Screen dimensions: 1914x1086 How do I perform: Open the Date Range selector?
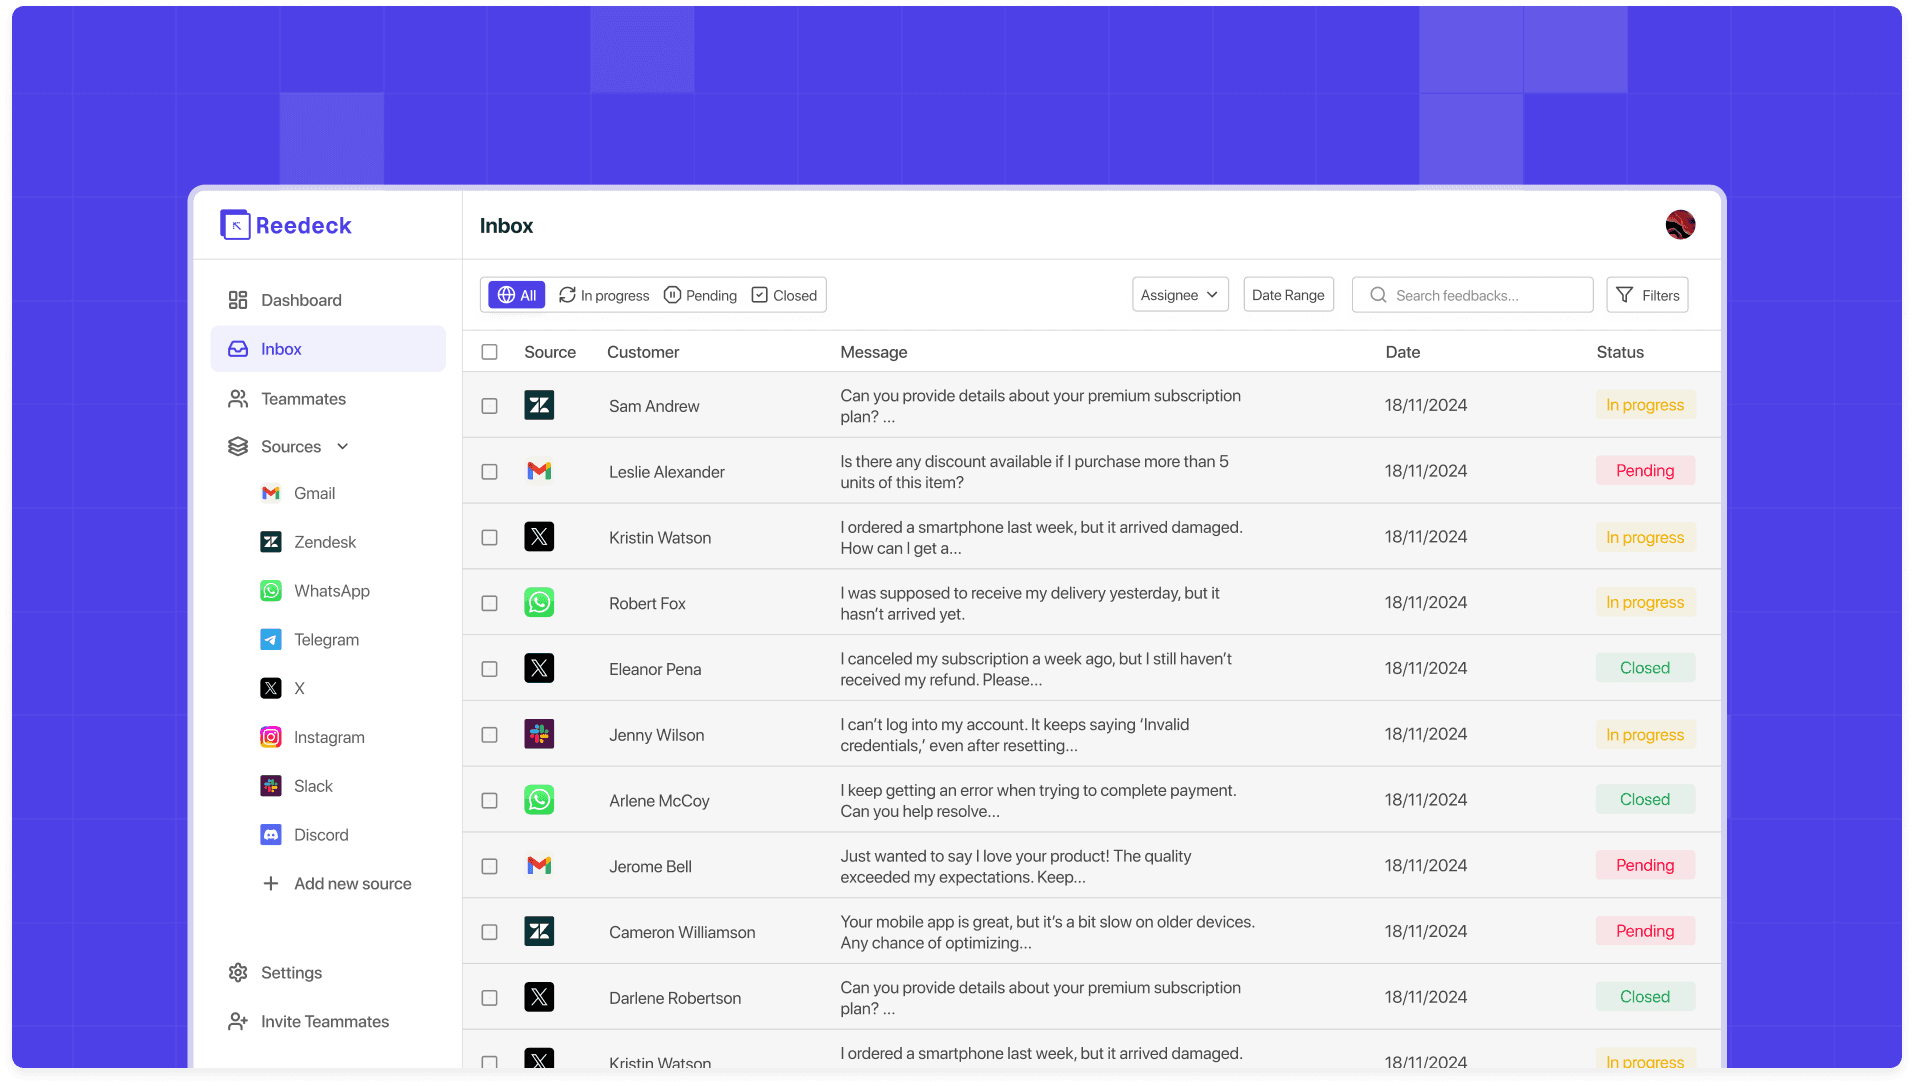click(1287, 294)
